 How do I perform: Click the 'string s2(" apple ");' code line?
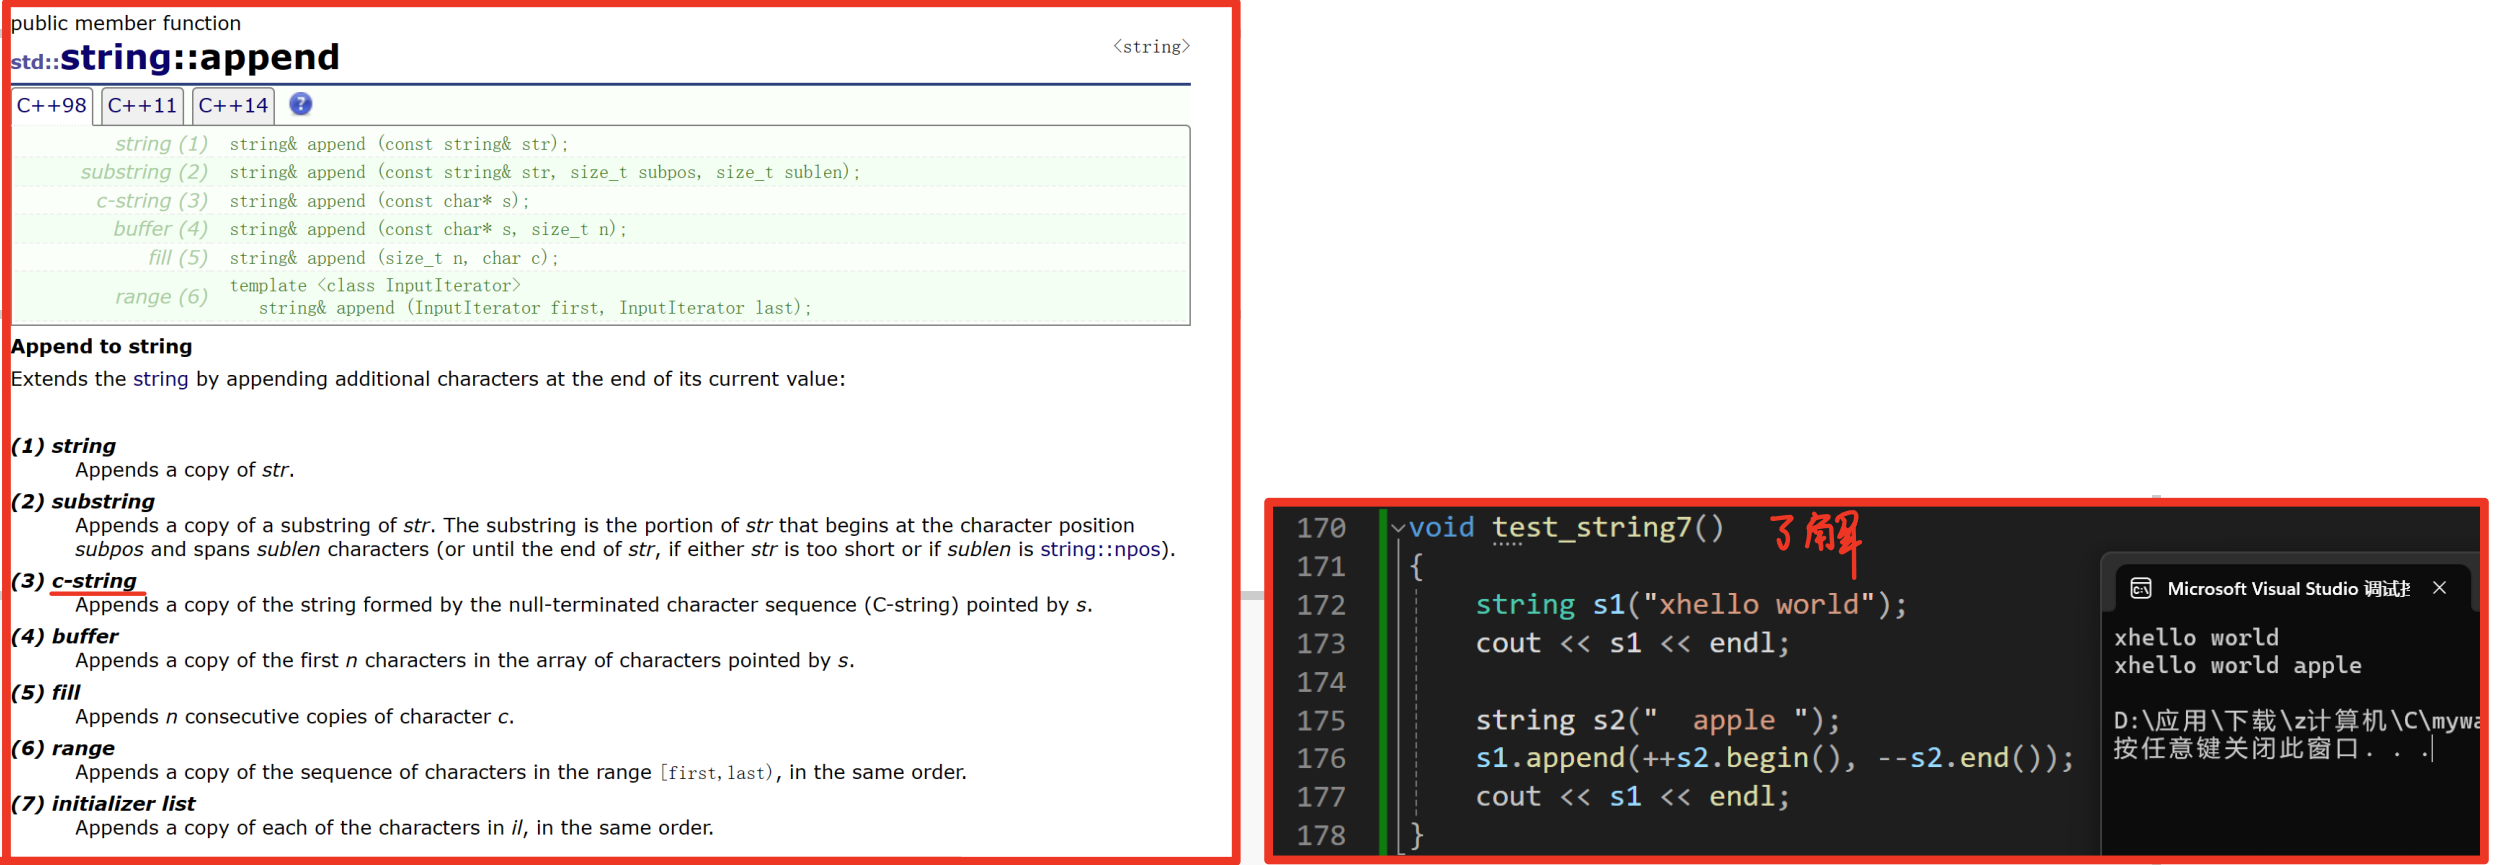coord(1657,721)
